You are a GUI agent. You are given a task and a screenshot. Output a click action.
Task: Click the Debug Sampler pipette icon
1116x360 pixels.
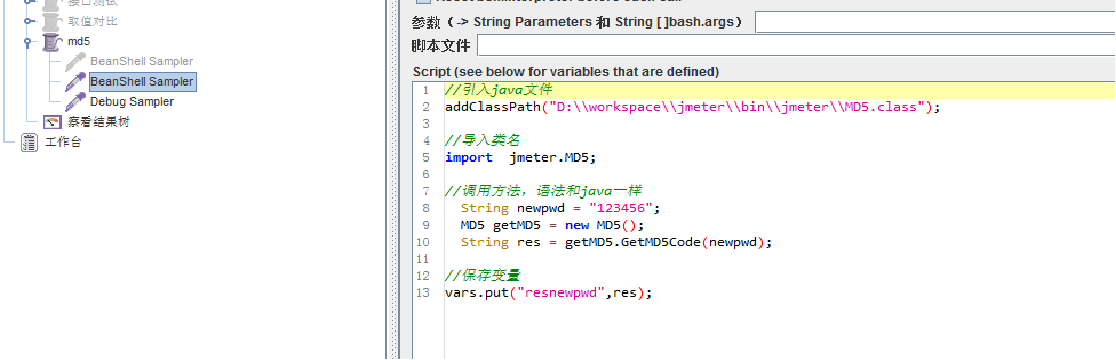75,102
